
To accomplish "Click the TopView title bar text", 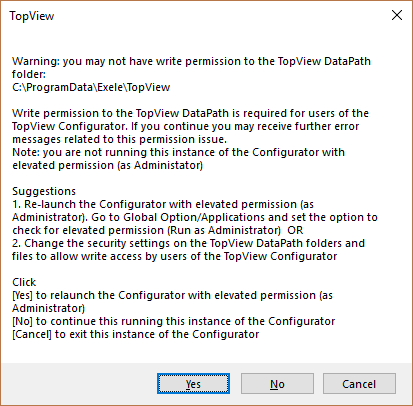I will pos(32,16).
